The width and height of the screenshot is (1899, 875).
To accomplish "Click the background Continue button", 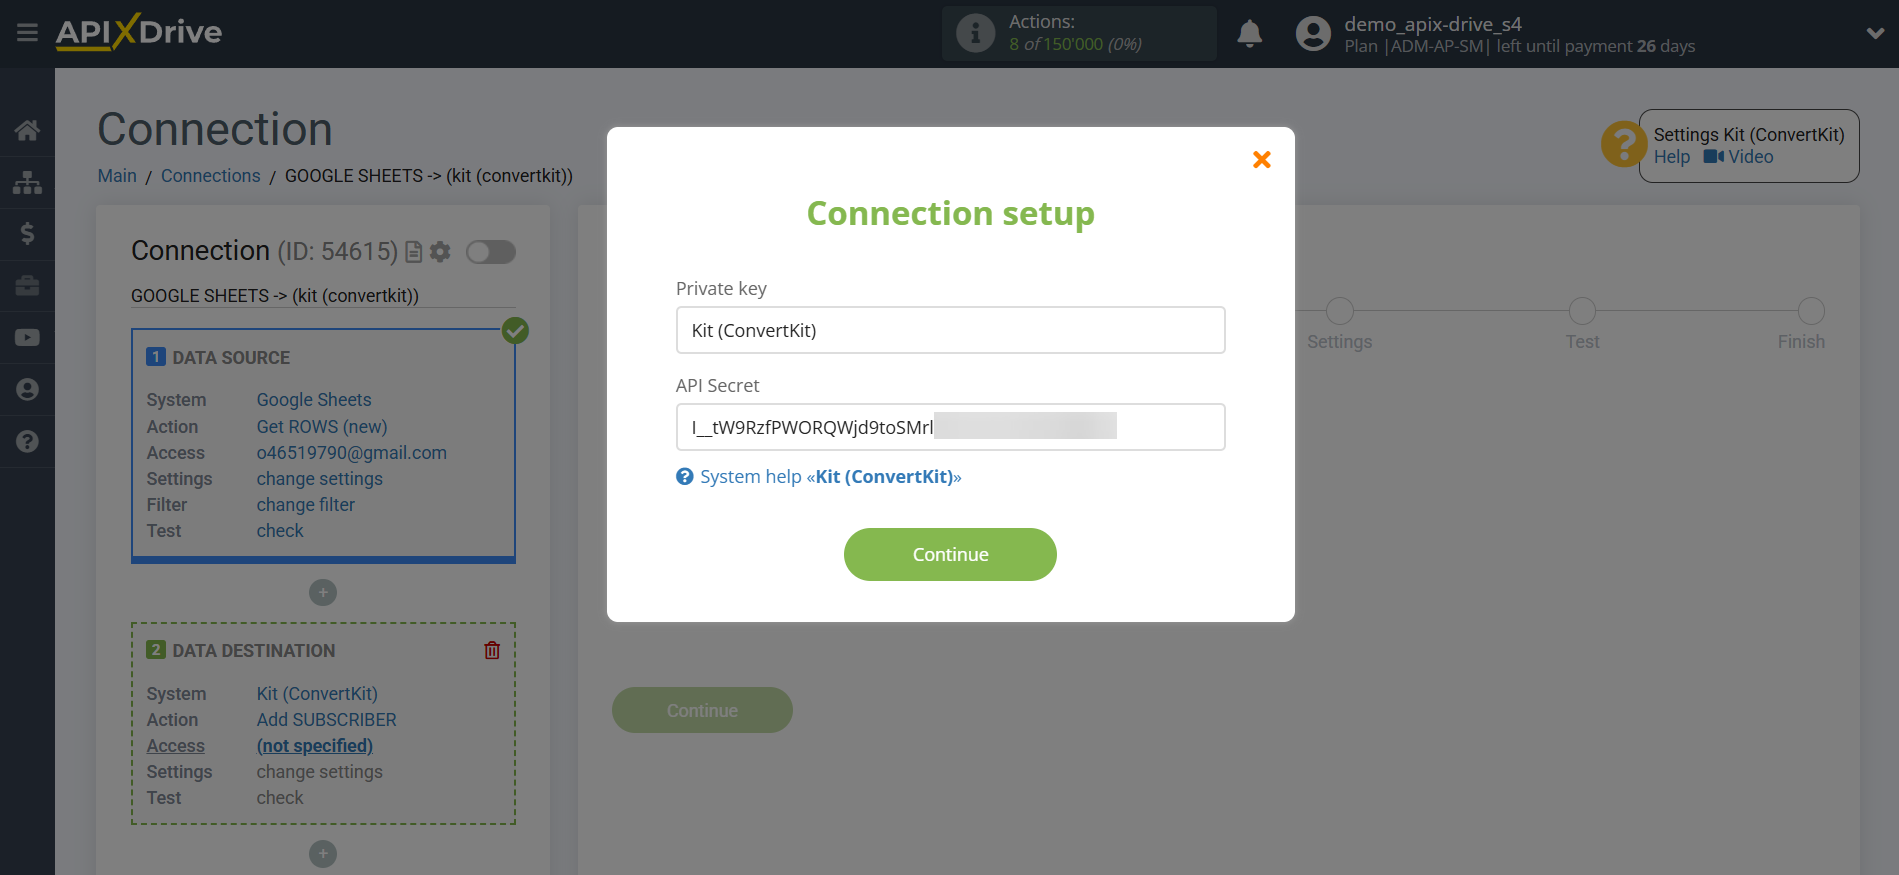I will pos(702,710).
